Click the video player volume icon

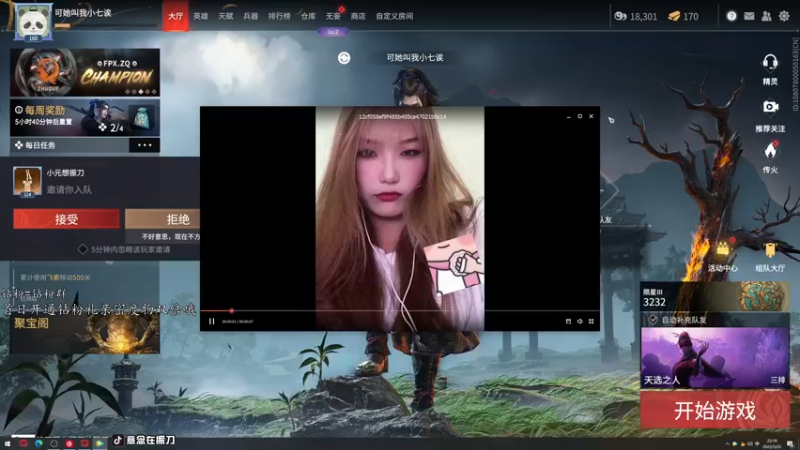(x=580, y=321)
